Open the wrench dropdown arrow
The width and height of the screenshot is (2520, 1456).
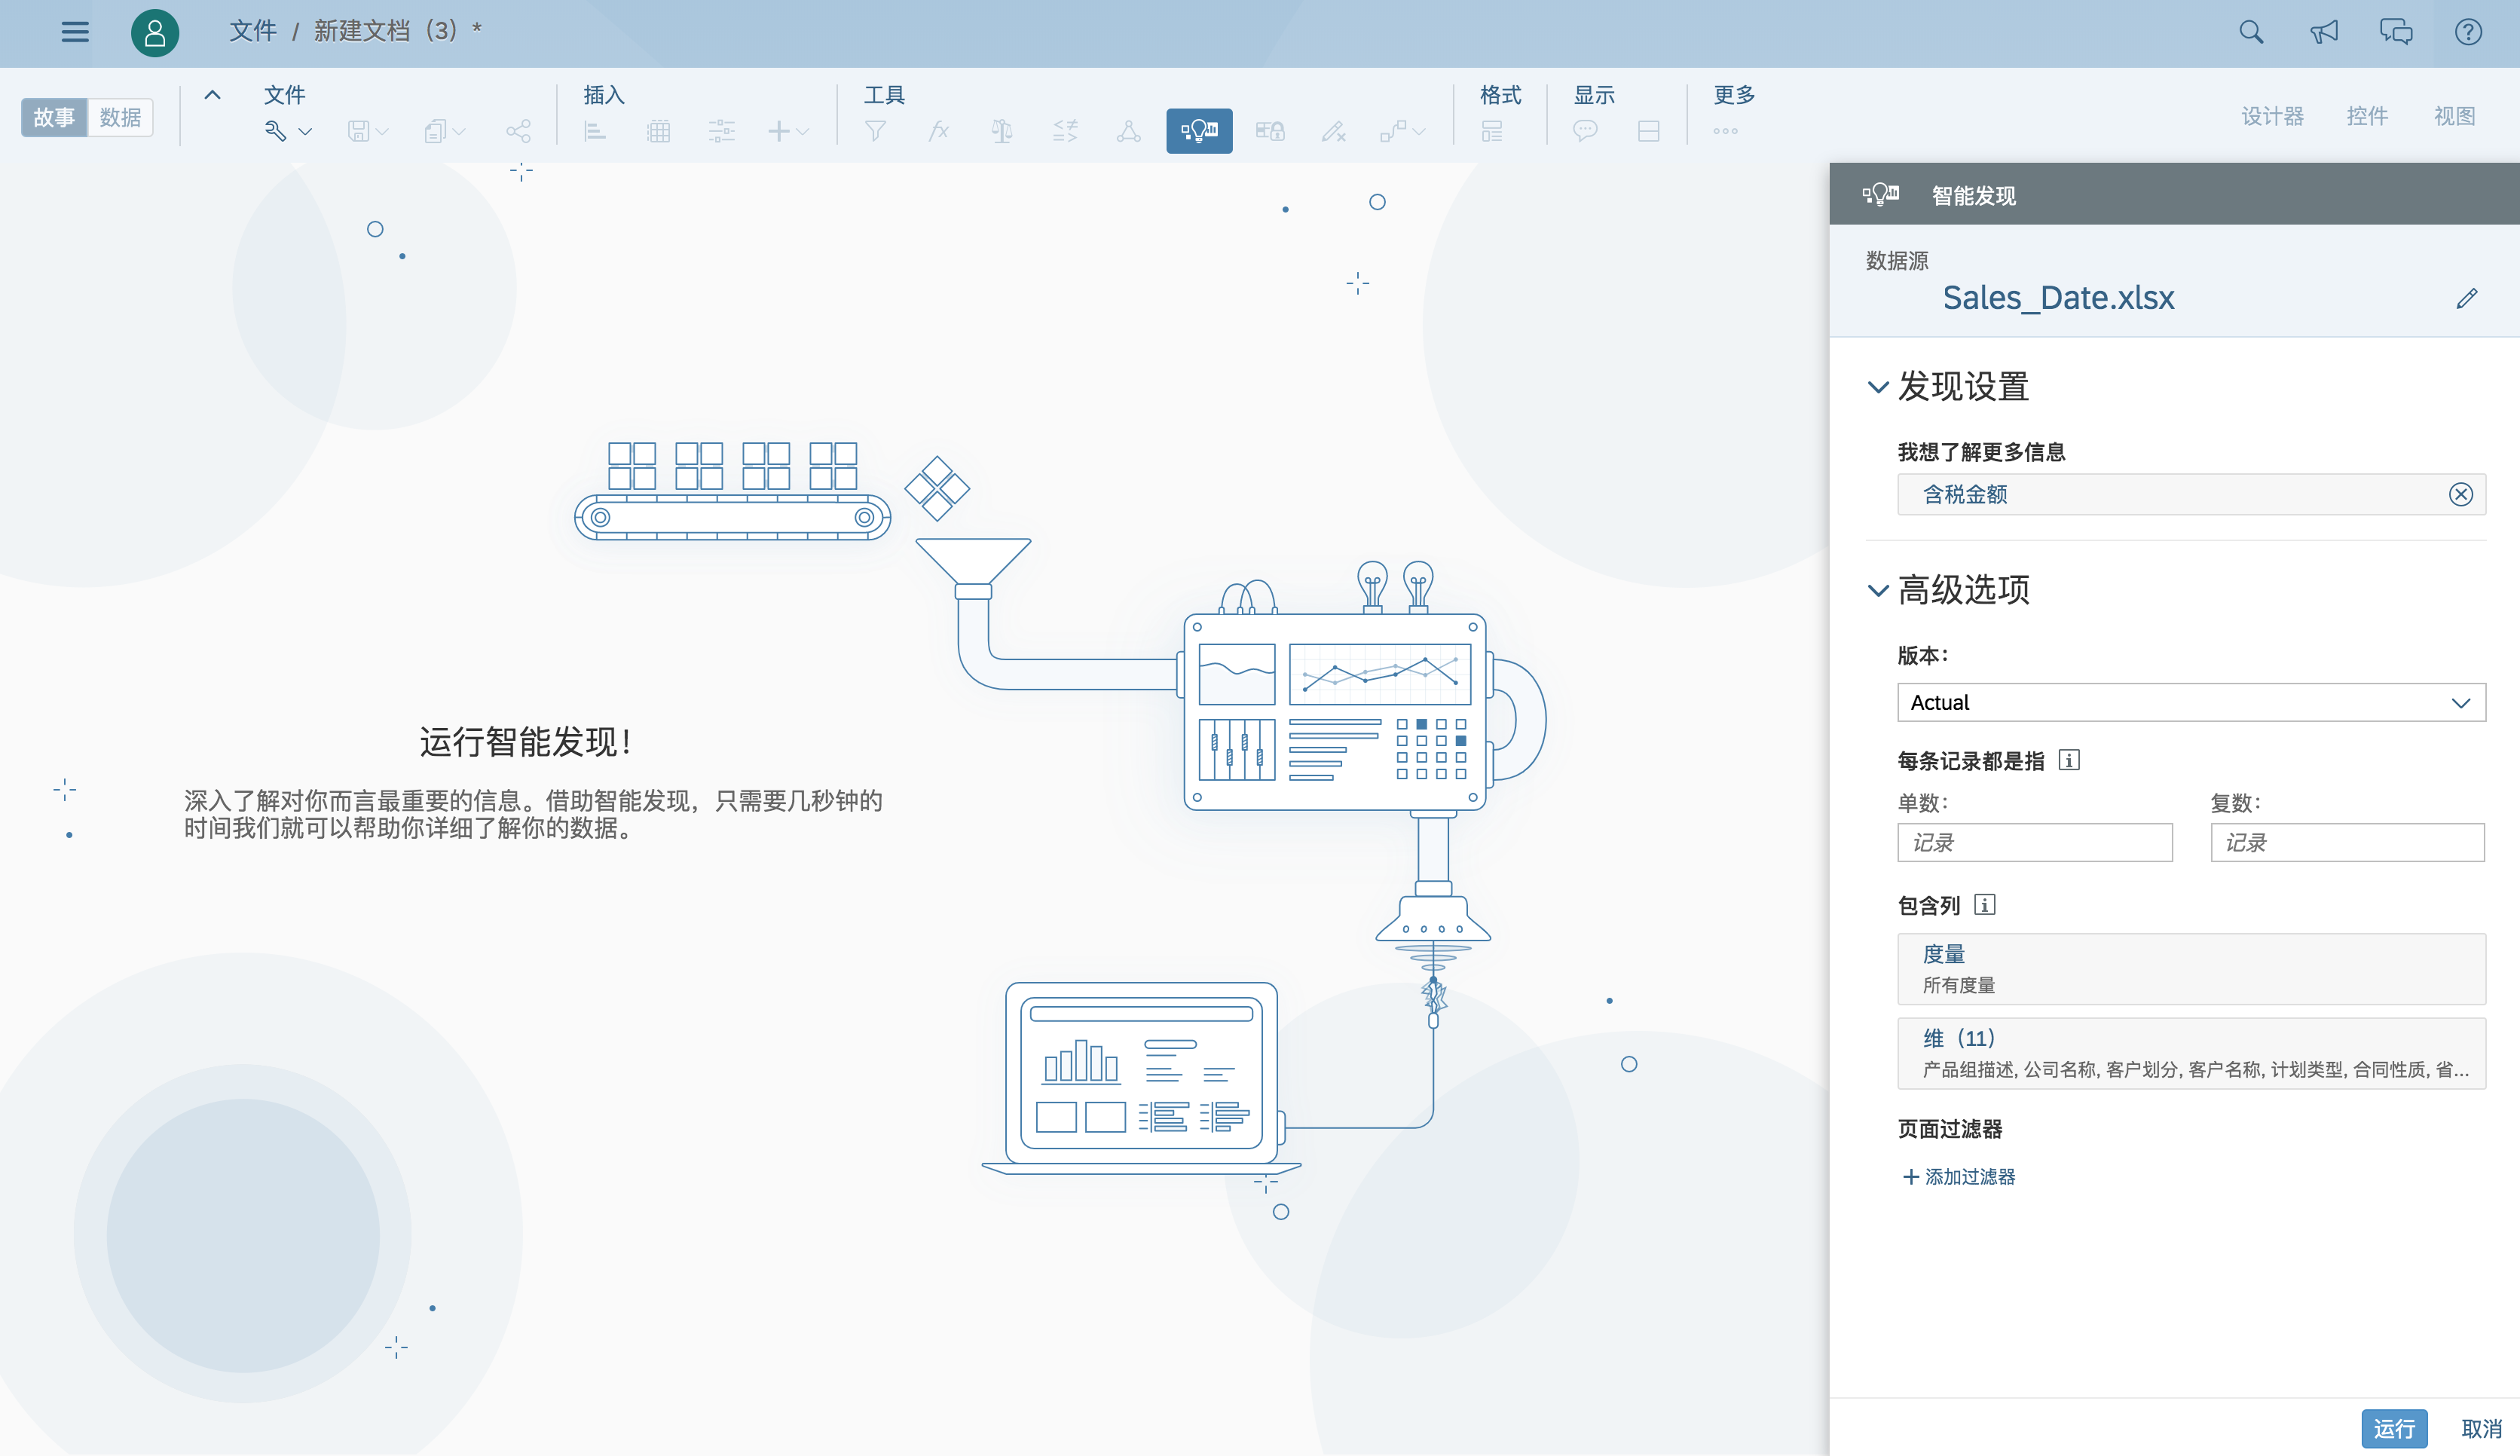coord(305,132)
